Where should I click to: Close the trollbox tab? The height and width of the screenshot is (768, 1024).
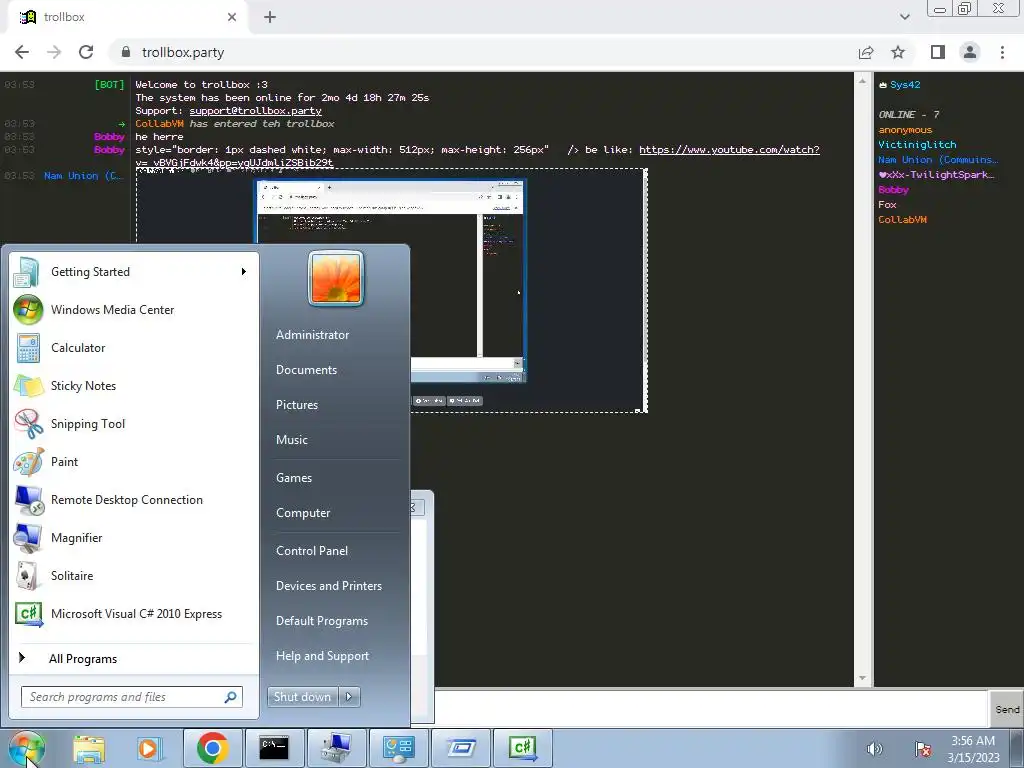coord(231,17)
